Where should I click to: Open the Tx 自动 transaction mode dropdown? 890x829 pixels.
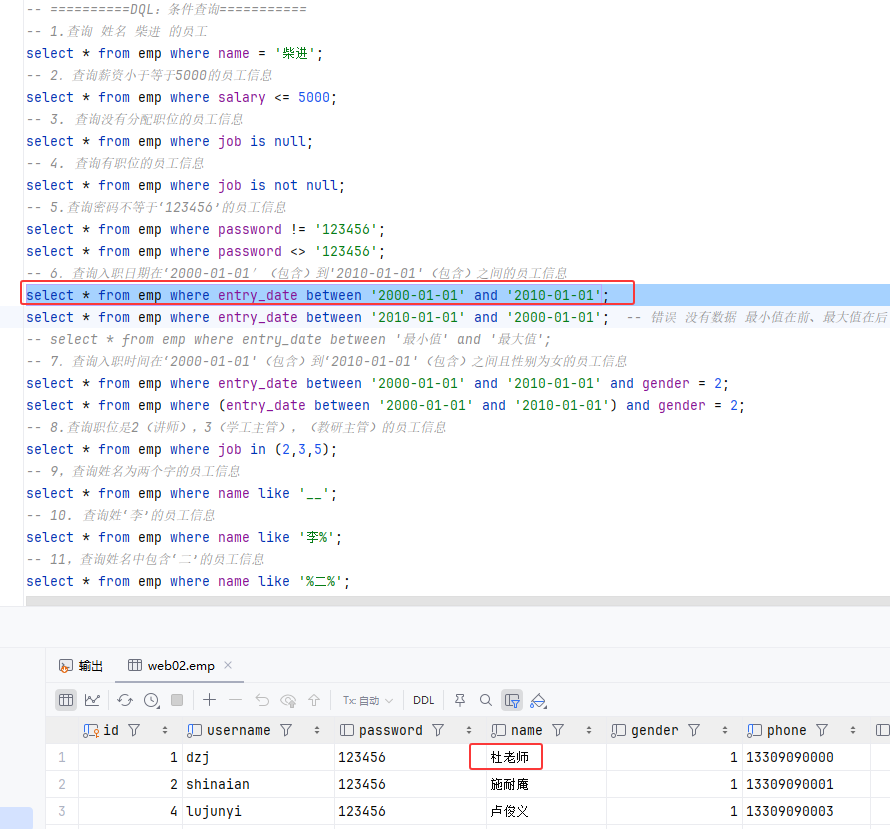click(x=368, y=700)
